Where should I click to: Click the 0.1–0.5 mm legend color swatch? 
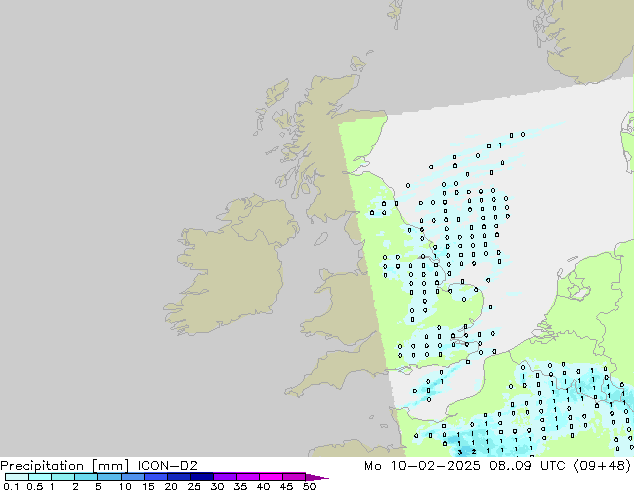[x=17, y=477]
